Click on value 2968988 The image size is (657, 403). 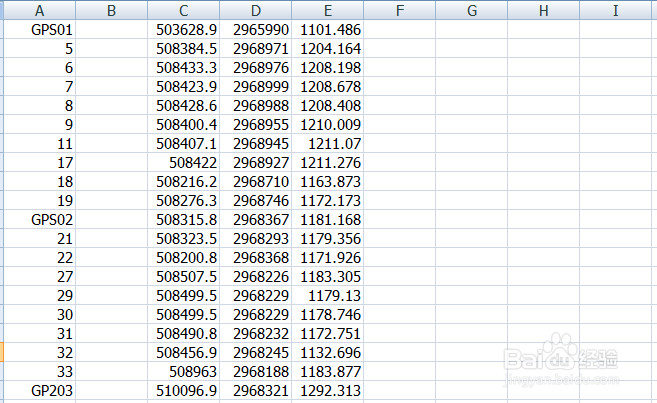click(256, 106)
